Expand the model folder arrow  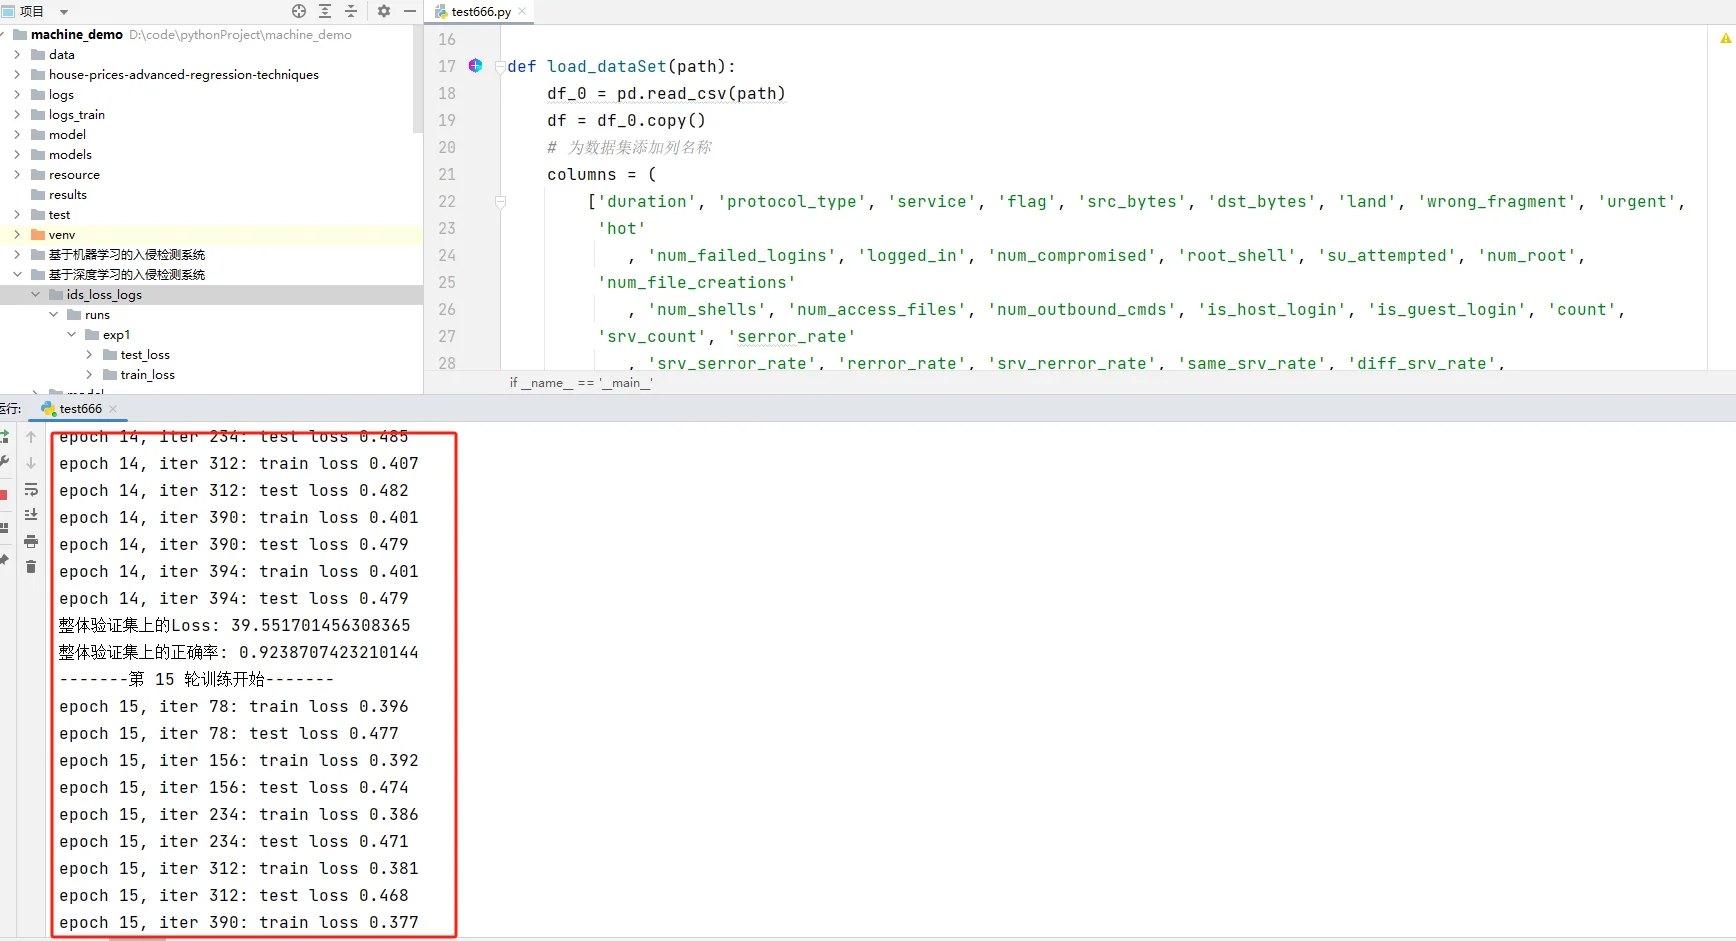(17, 135)
